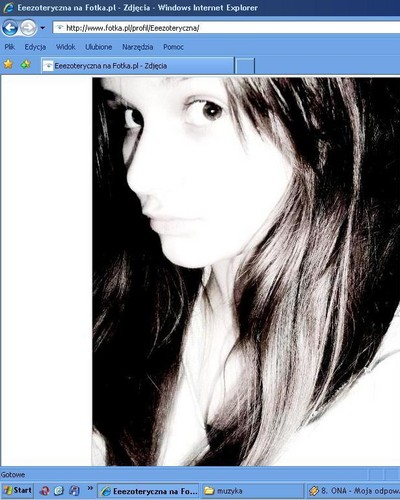Image resolution: width=400 pixels, height=500 pixels.
Task: Click the black-and-white profile photo
Action: tap(246, 271)
